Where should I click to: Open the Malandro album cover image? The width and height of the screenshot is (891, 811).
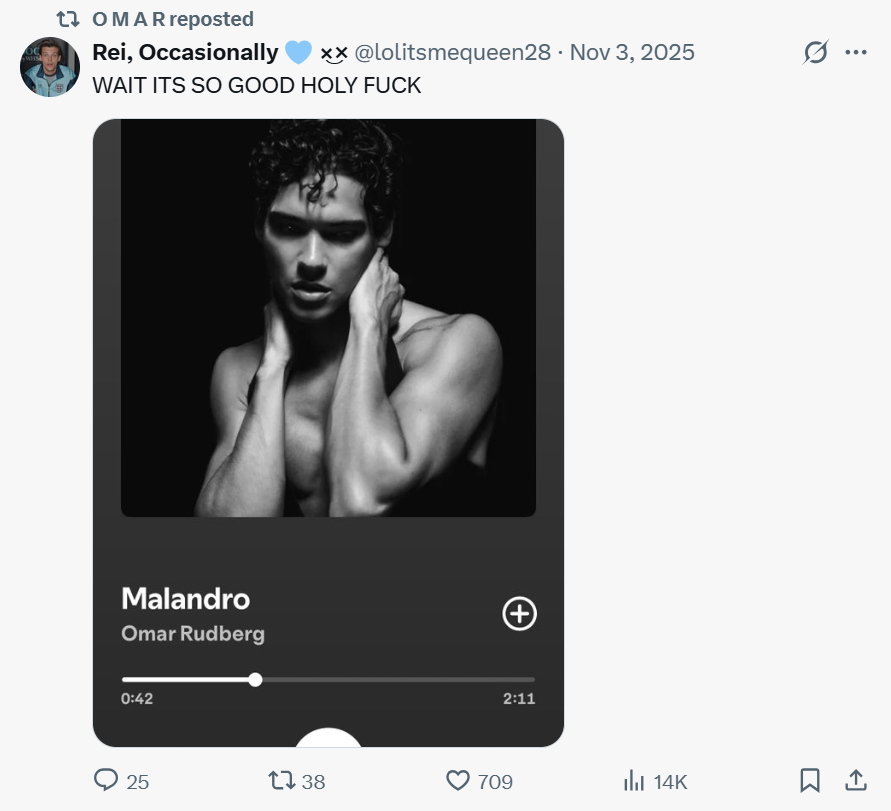[328, 317]
